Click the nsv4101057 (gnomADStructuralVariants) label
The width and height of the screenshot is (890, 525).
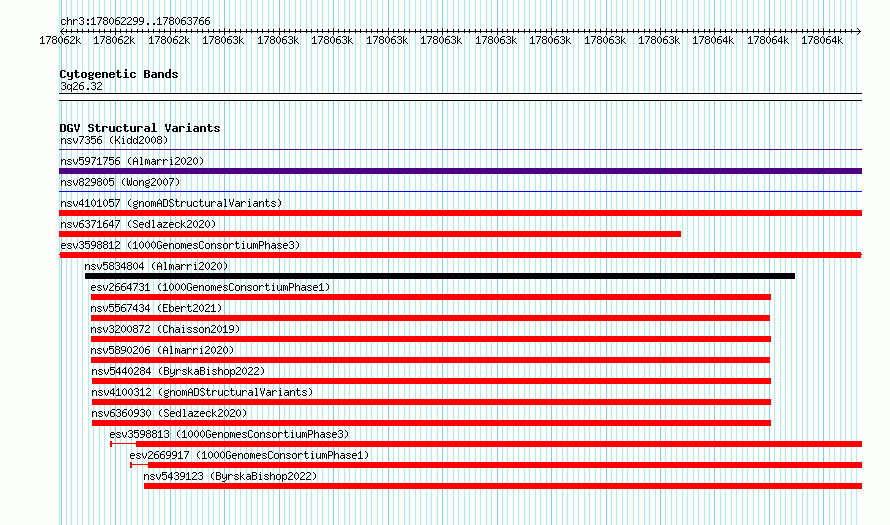pyautogui.click(x=171, y=203)
